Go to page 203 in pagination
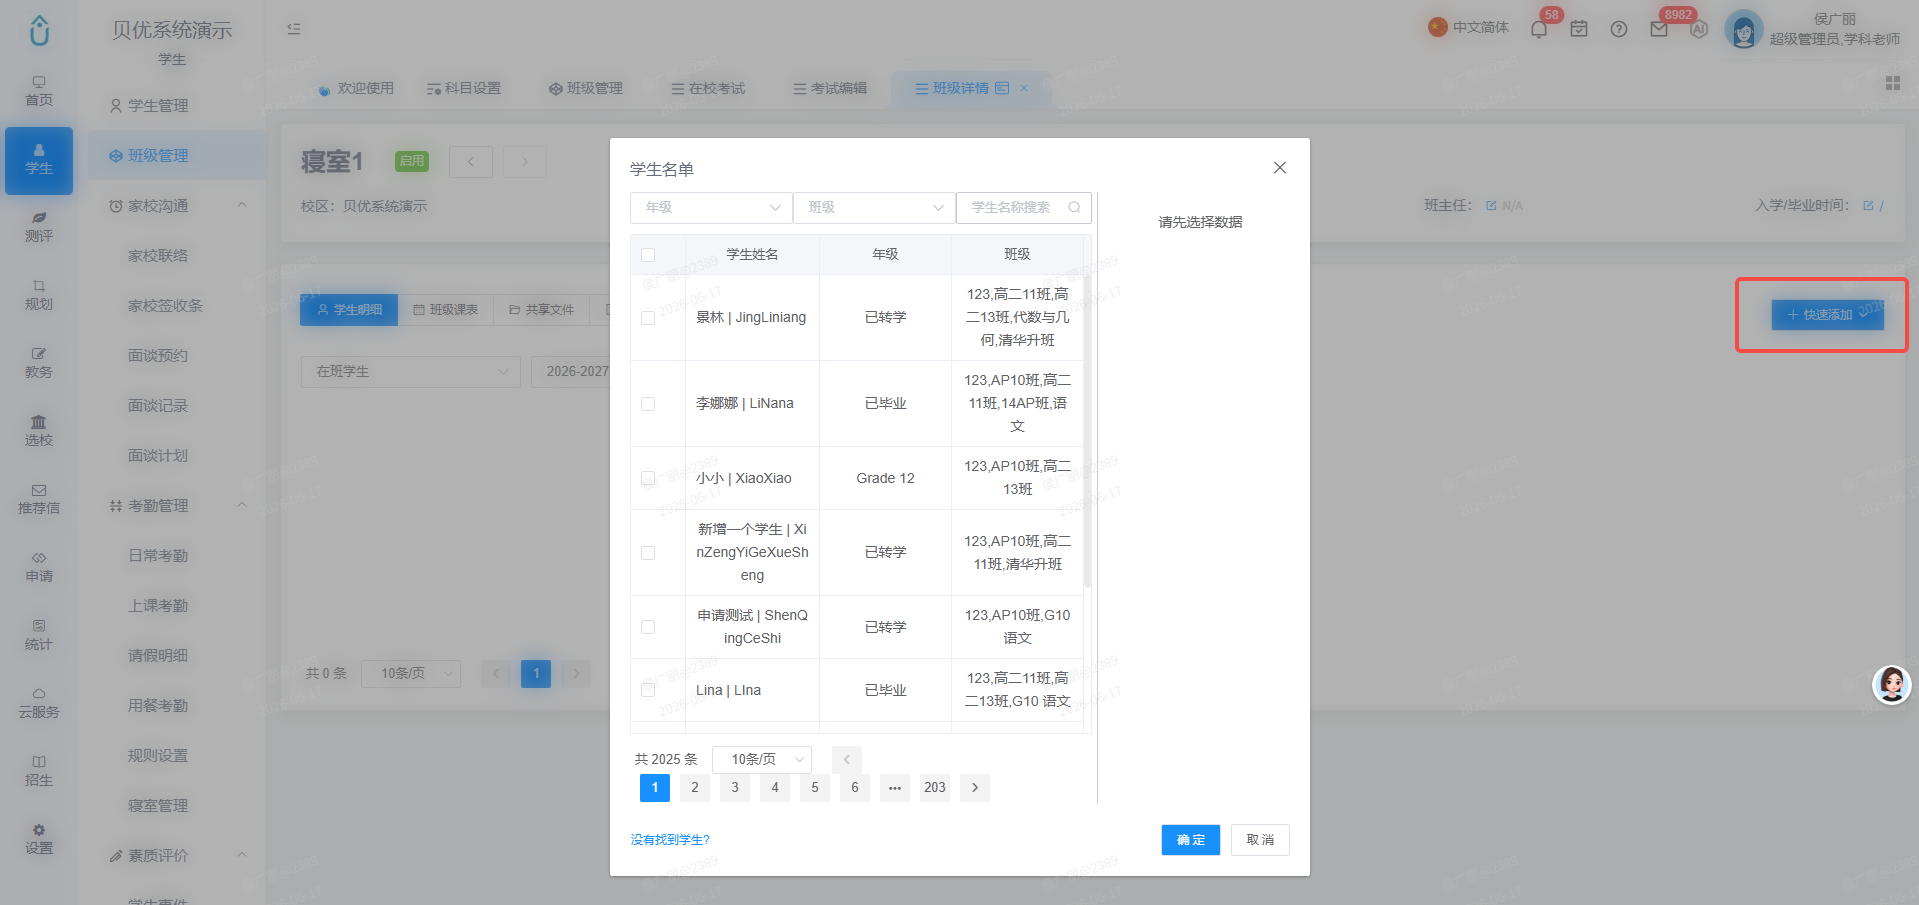 pos(935,788)
